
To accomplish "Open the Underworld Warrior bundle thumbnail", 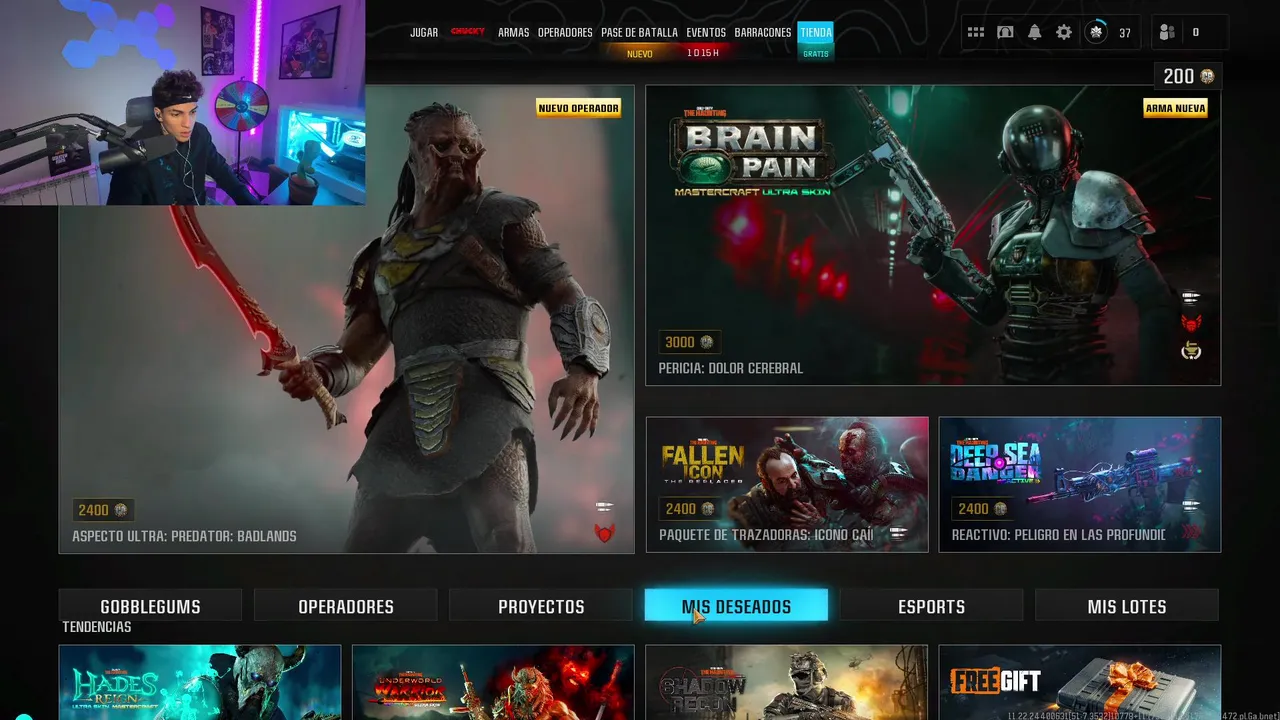I will [493, 682].
